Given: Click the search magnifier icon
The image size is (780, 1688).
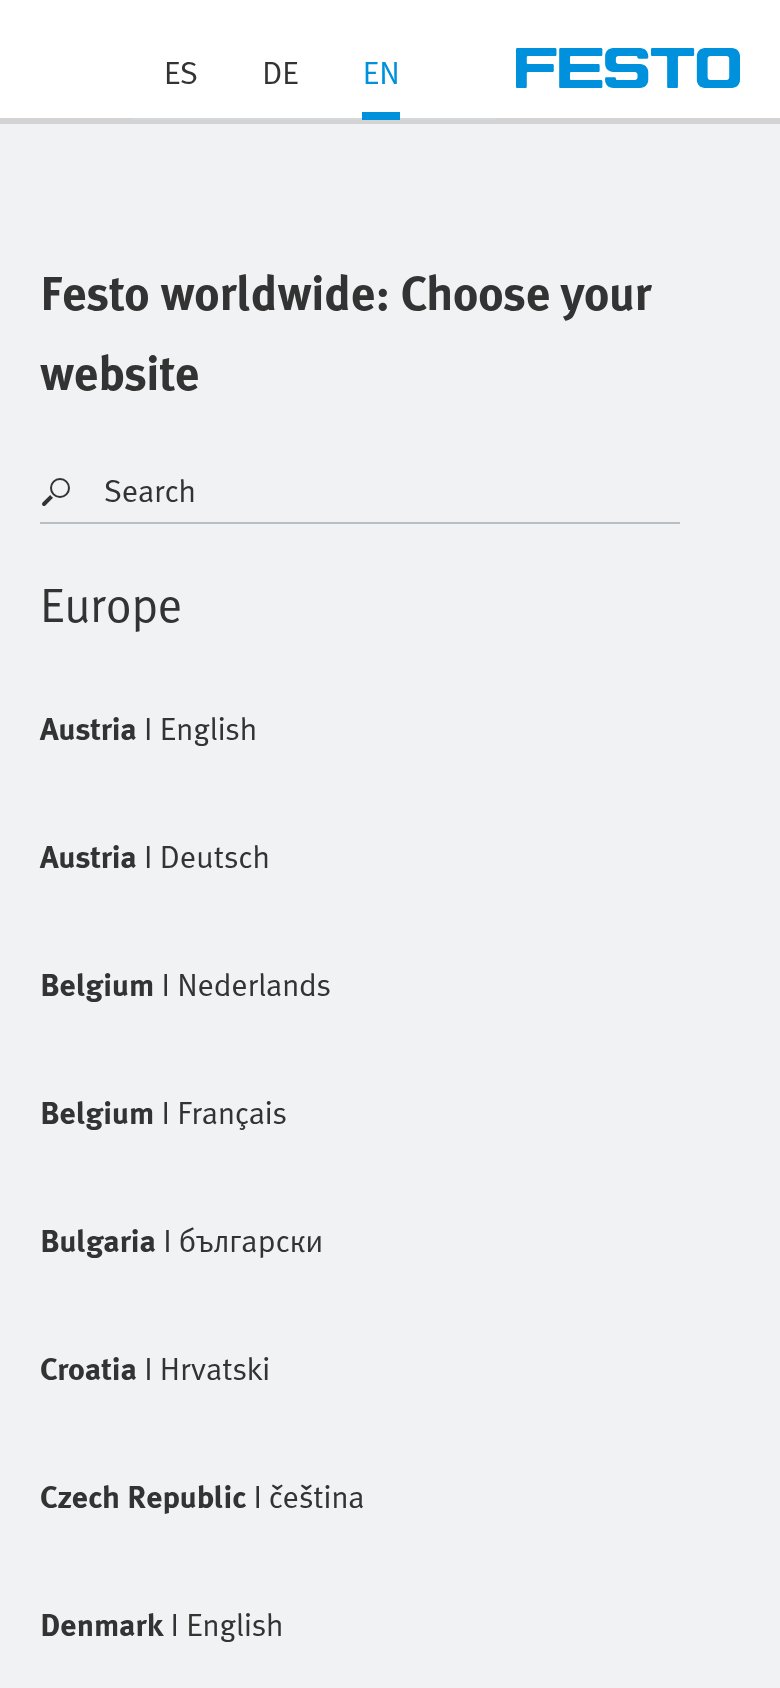Looking at the screenshot, I should 56,492.
